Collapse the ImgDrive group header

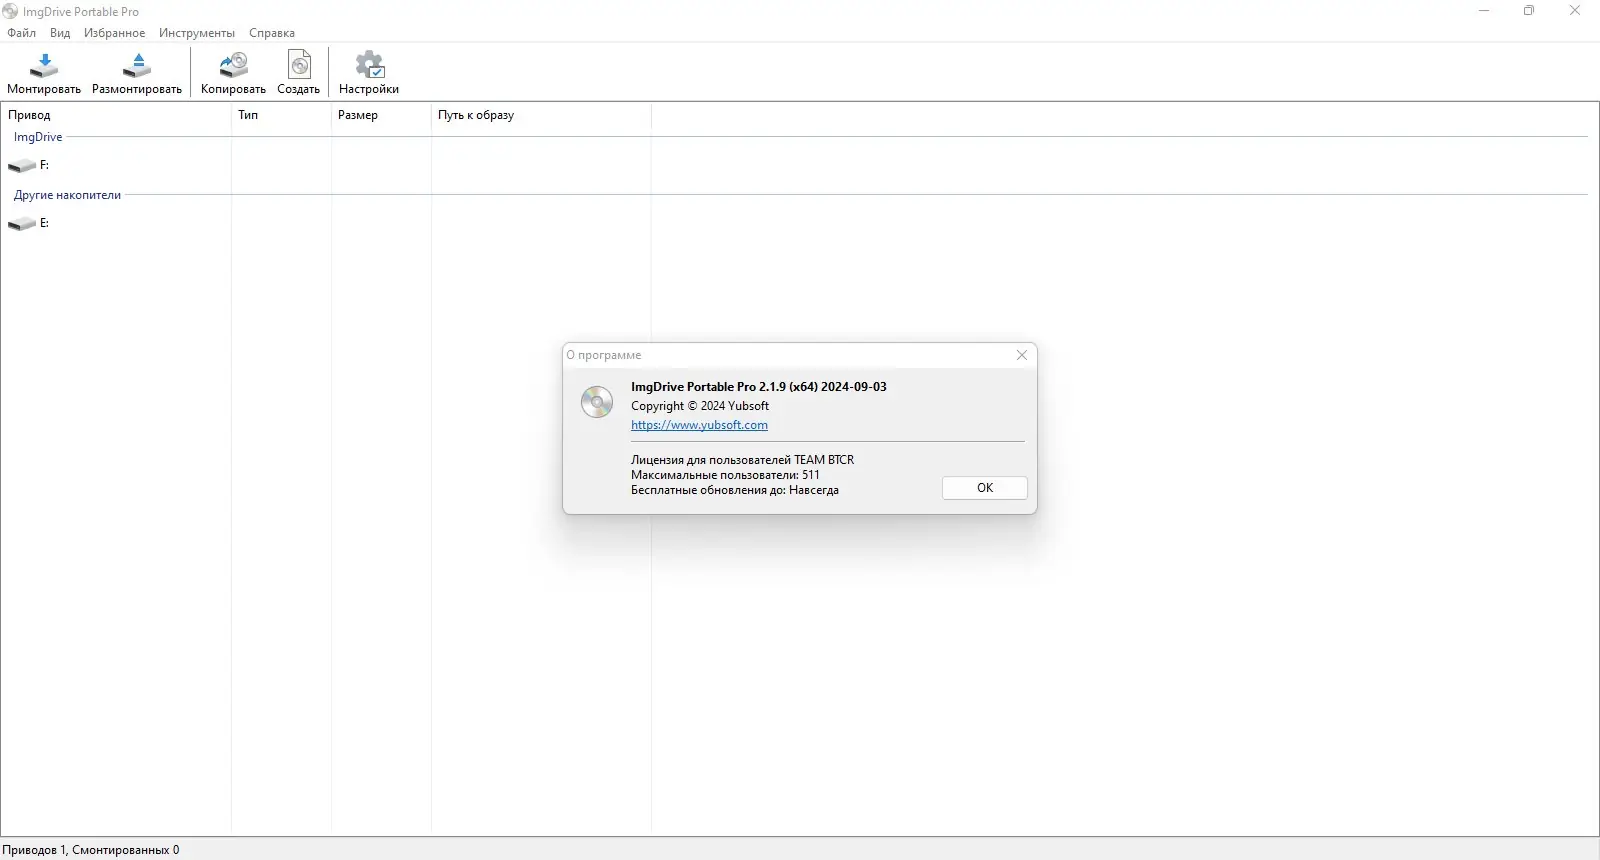(38, 137)
